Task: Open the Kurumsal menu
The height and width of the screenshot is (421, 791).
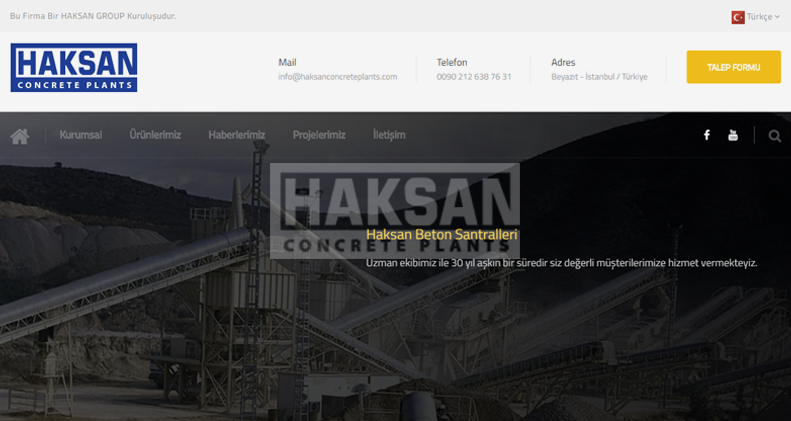Action: pyautogui.click(x=81, y=135)
